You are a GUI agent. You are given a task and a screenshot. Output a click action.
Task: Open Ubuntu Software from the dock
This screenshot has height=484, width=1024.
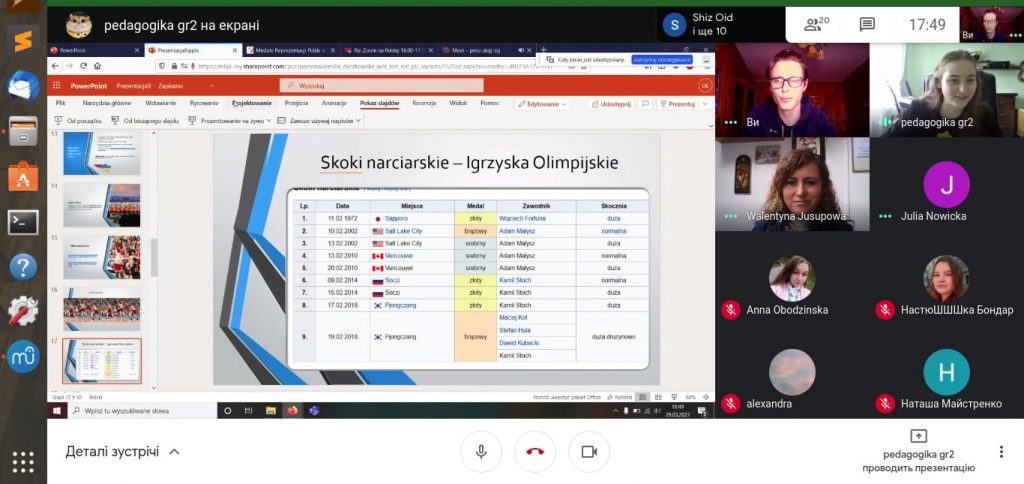[x=22, y=176]
